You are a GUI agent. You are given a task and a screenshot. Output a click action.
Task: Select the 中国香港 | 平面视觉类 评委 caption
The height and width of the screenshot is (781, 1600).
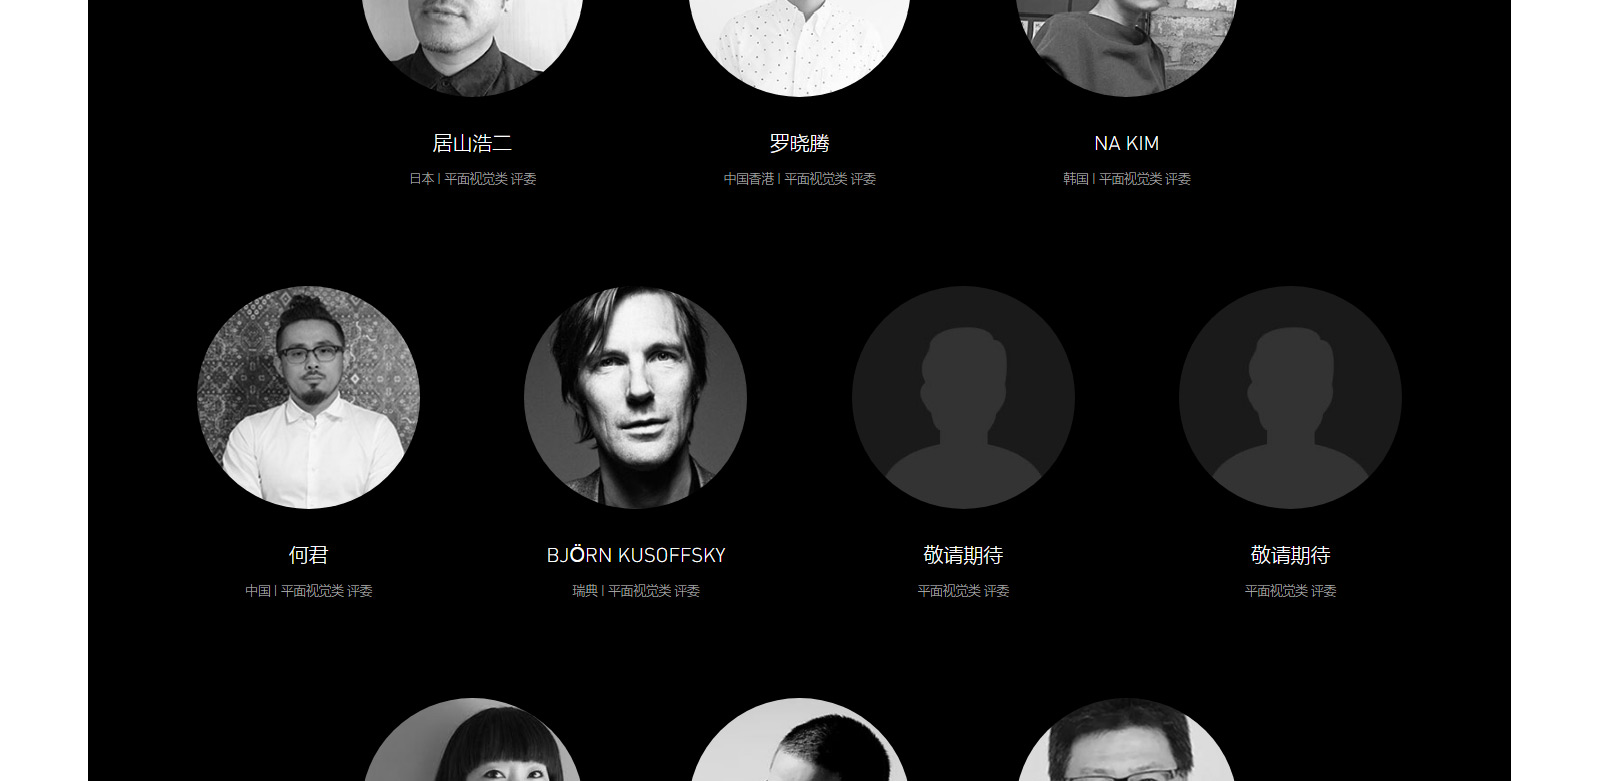799,179
